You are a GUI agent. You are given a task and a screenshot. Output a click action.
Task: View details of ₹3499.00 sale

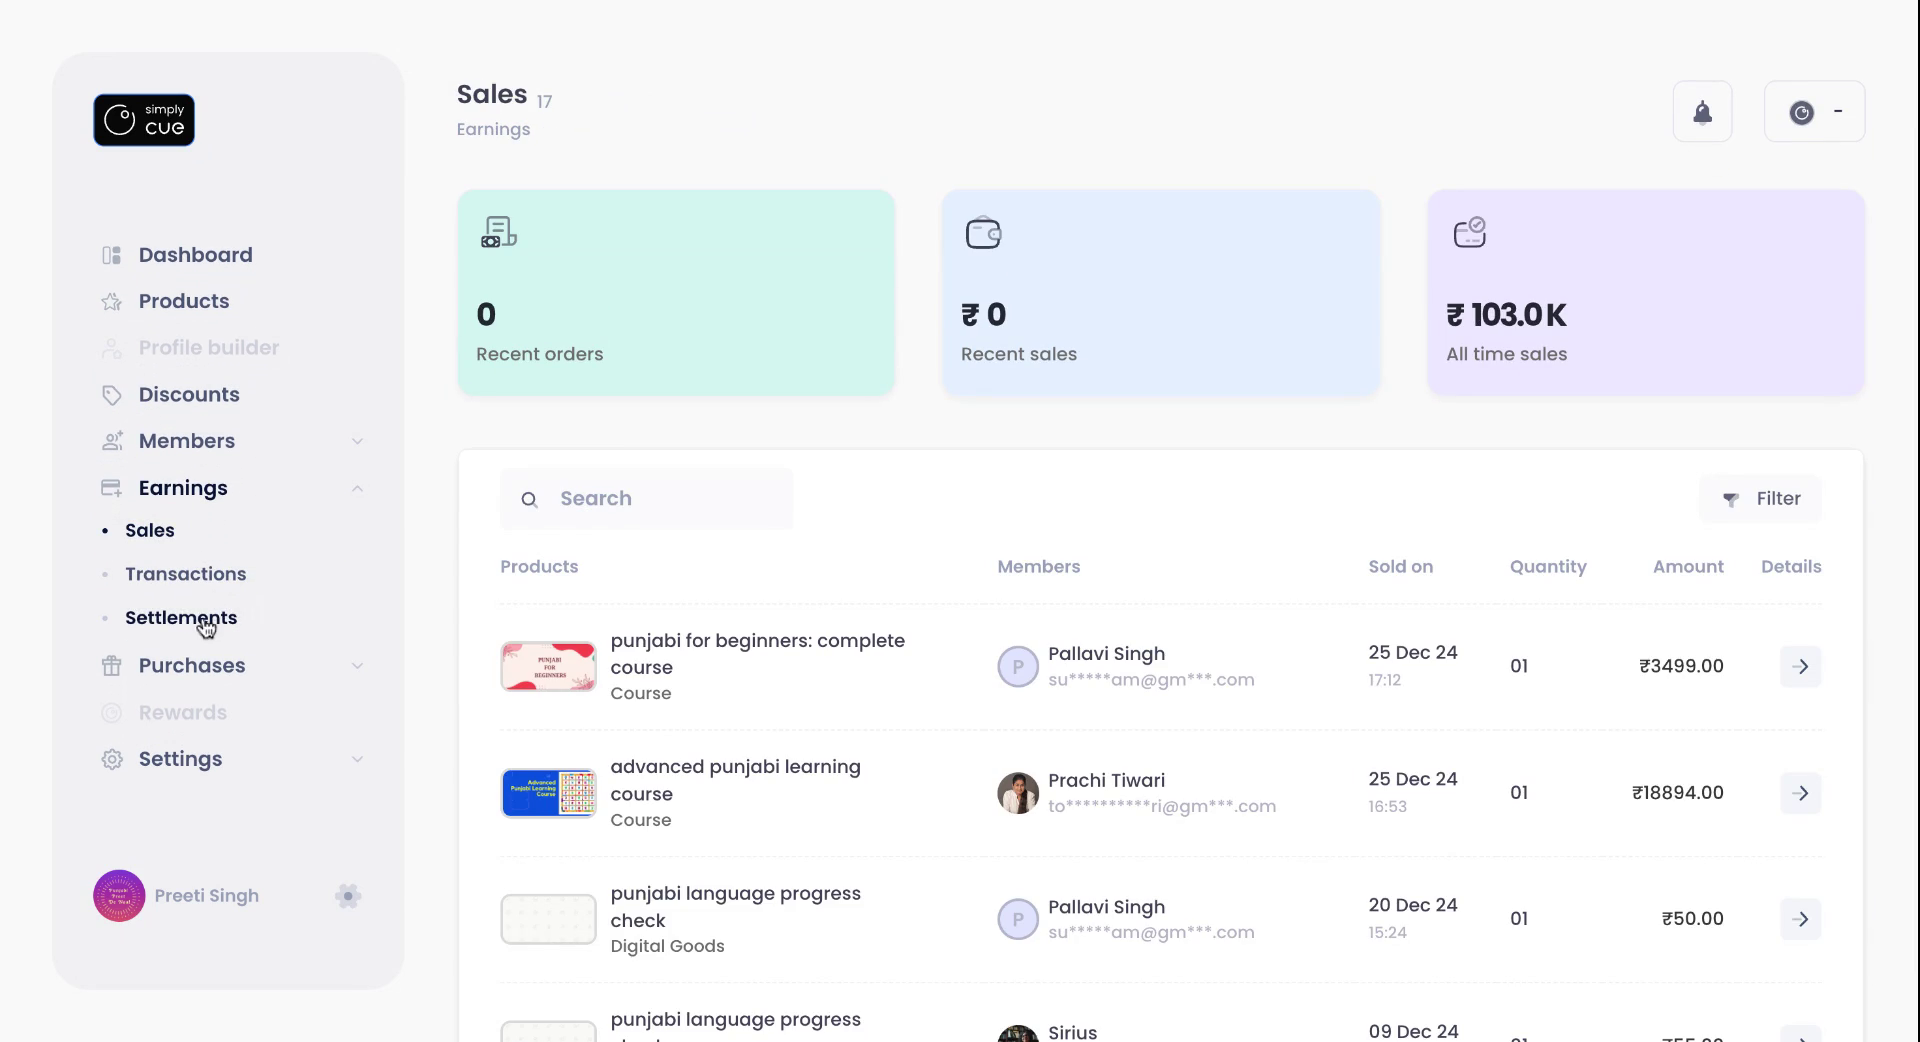click(x=1800, y=667)
